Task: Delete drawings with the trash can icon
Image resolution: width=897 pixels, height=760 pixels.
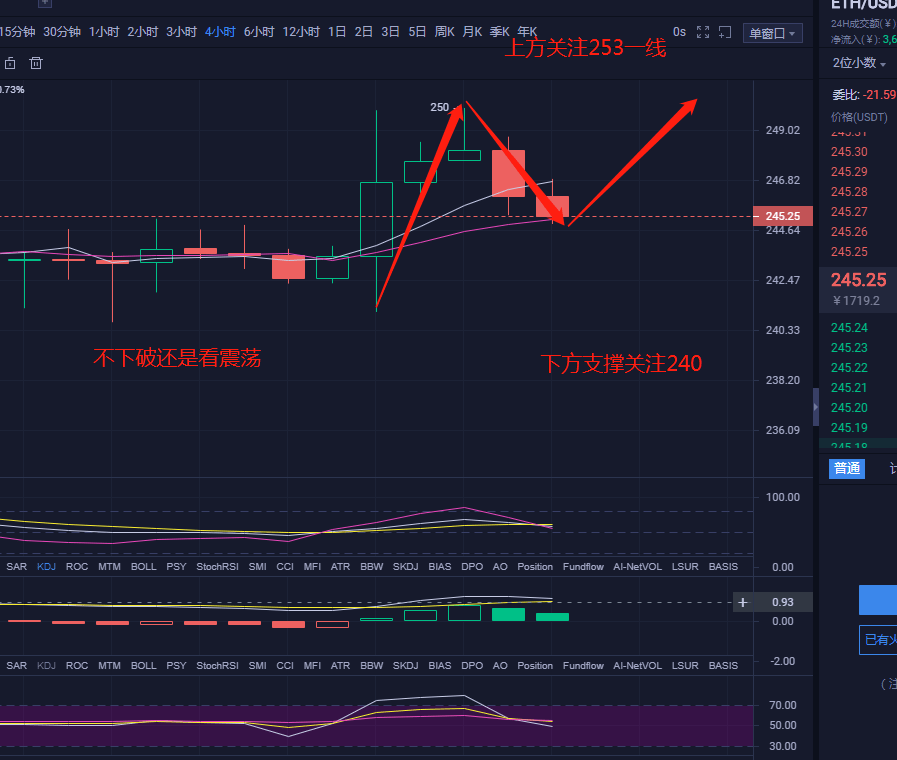Action: 37,64
